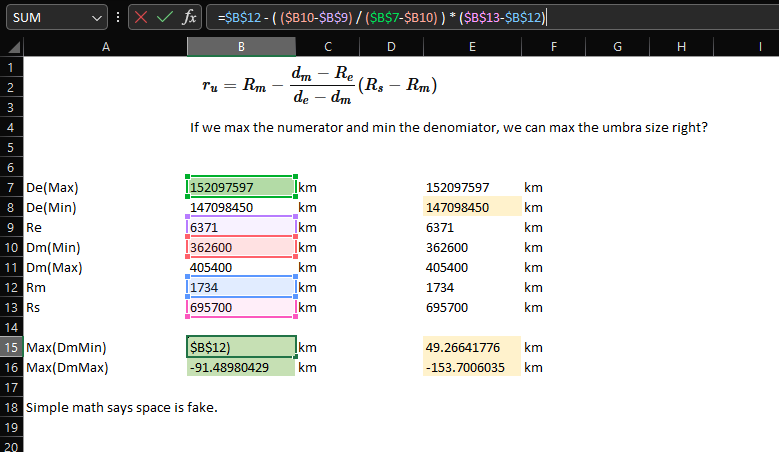Click the three-dot handle beside the Name Box
779x452 pixels.
click(119, 17)
